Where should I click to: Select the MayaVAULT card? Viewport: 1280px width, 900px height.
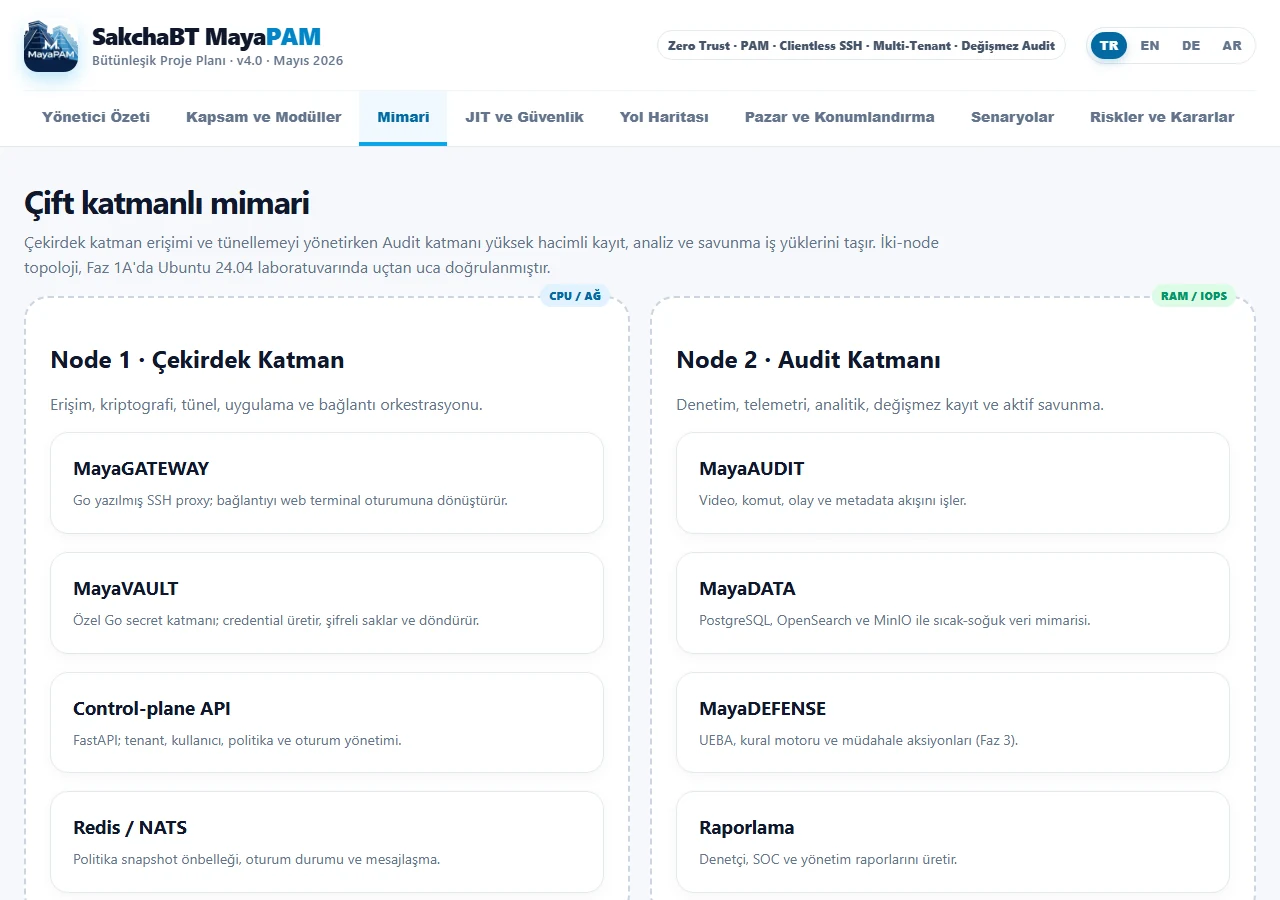click(x=327, y=603)
